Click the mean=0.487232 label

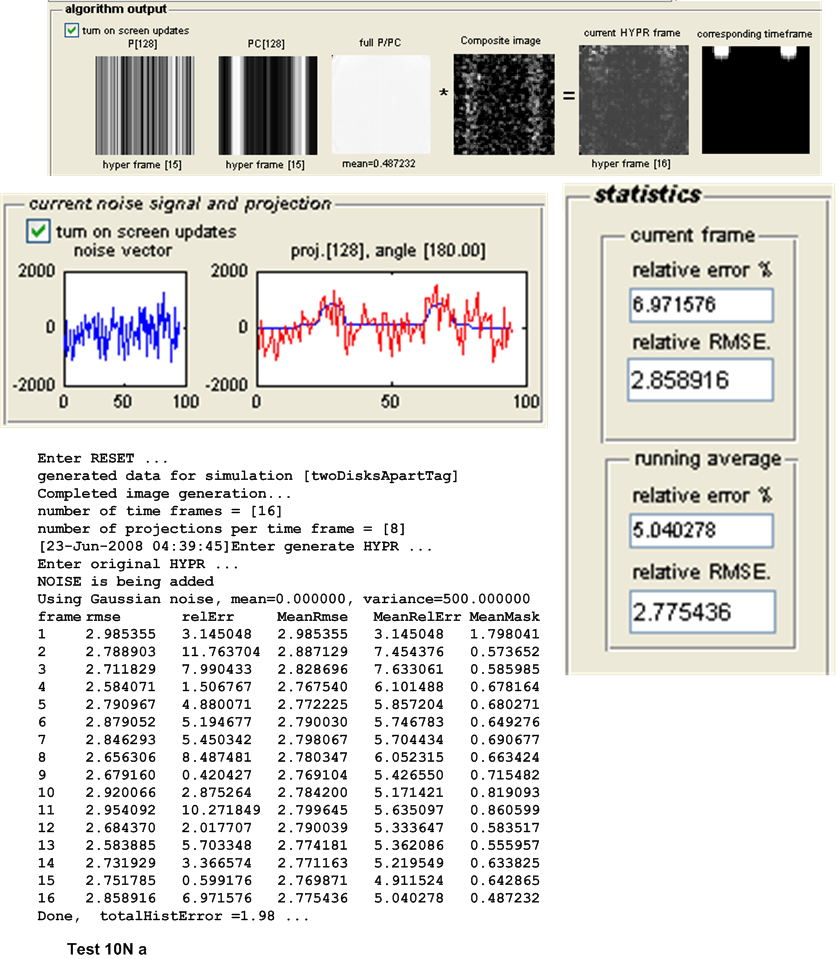coord(380,164)
